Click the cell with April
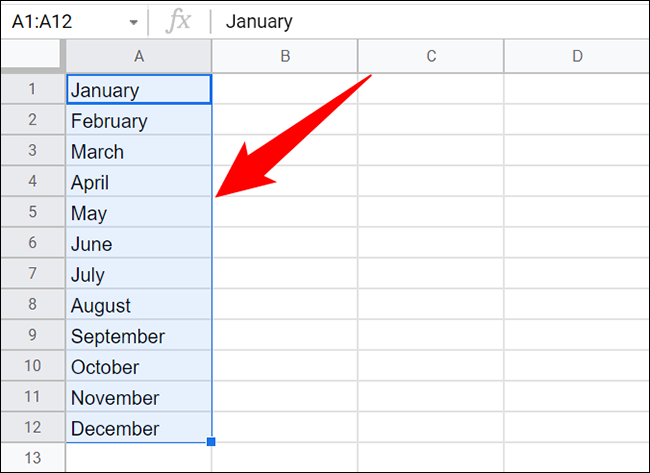 coord(139,183)
